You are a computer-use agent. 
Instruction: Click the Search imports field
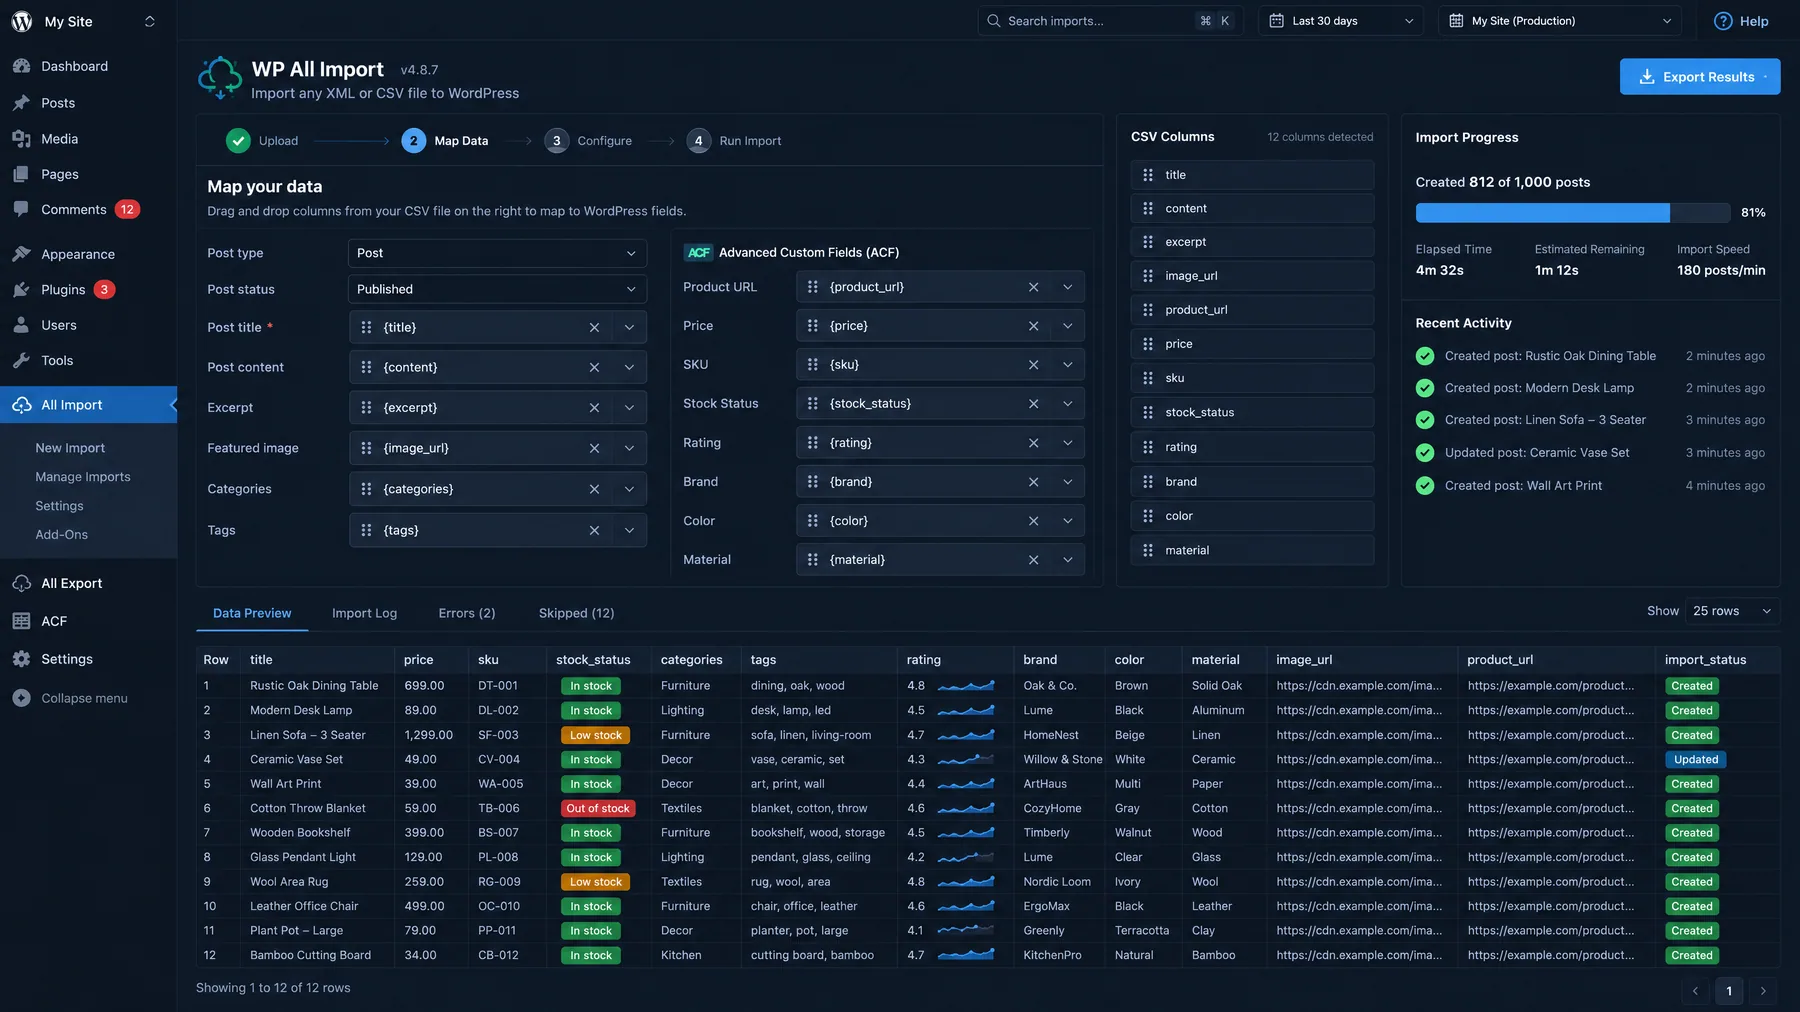point(1110,21)
